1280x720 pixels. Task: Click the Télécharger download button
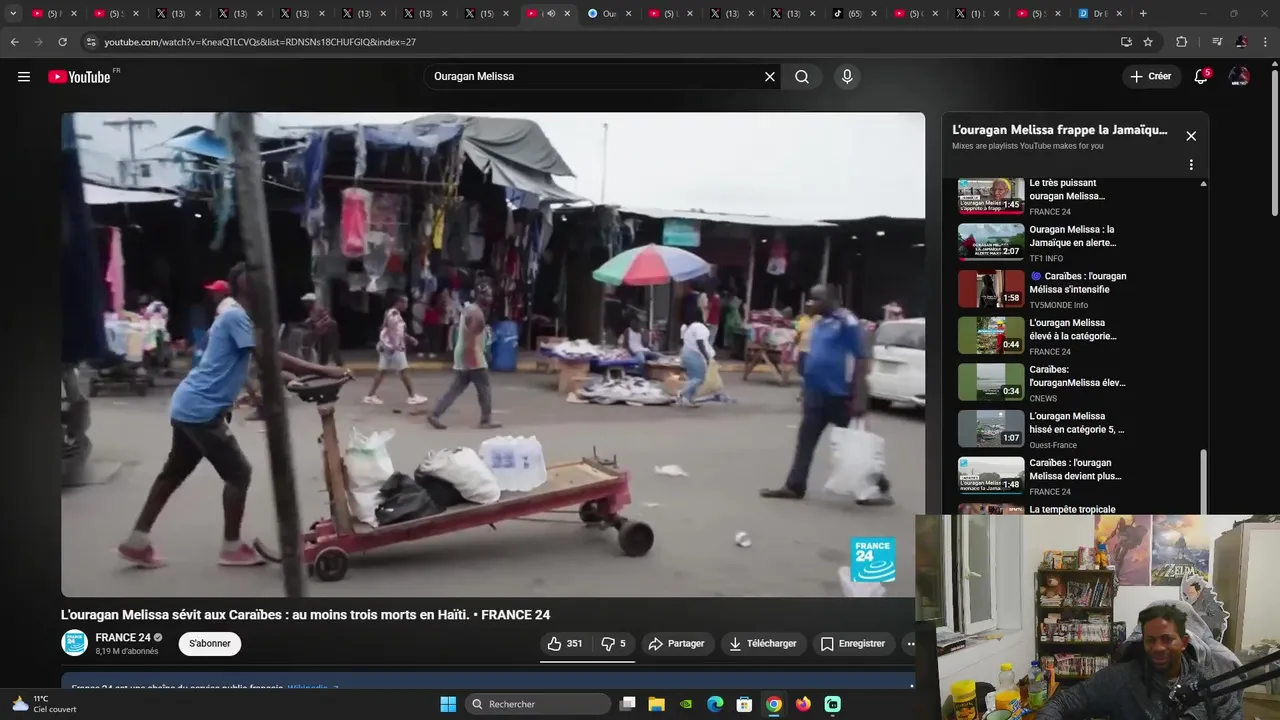(763, 644)
